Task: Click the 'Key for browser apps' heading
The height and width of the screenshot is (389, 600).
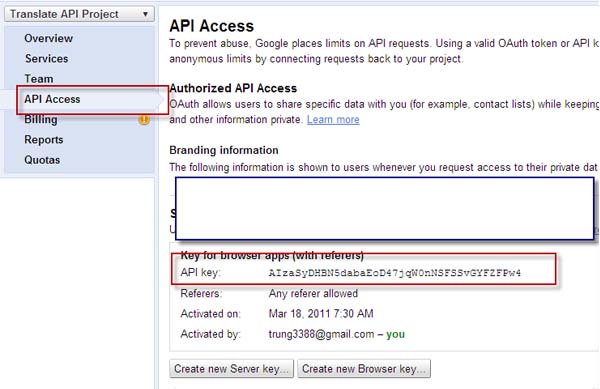Action: pos(272,255)
